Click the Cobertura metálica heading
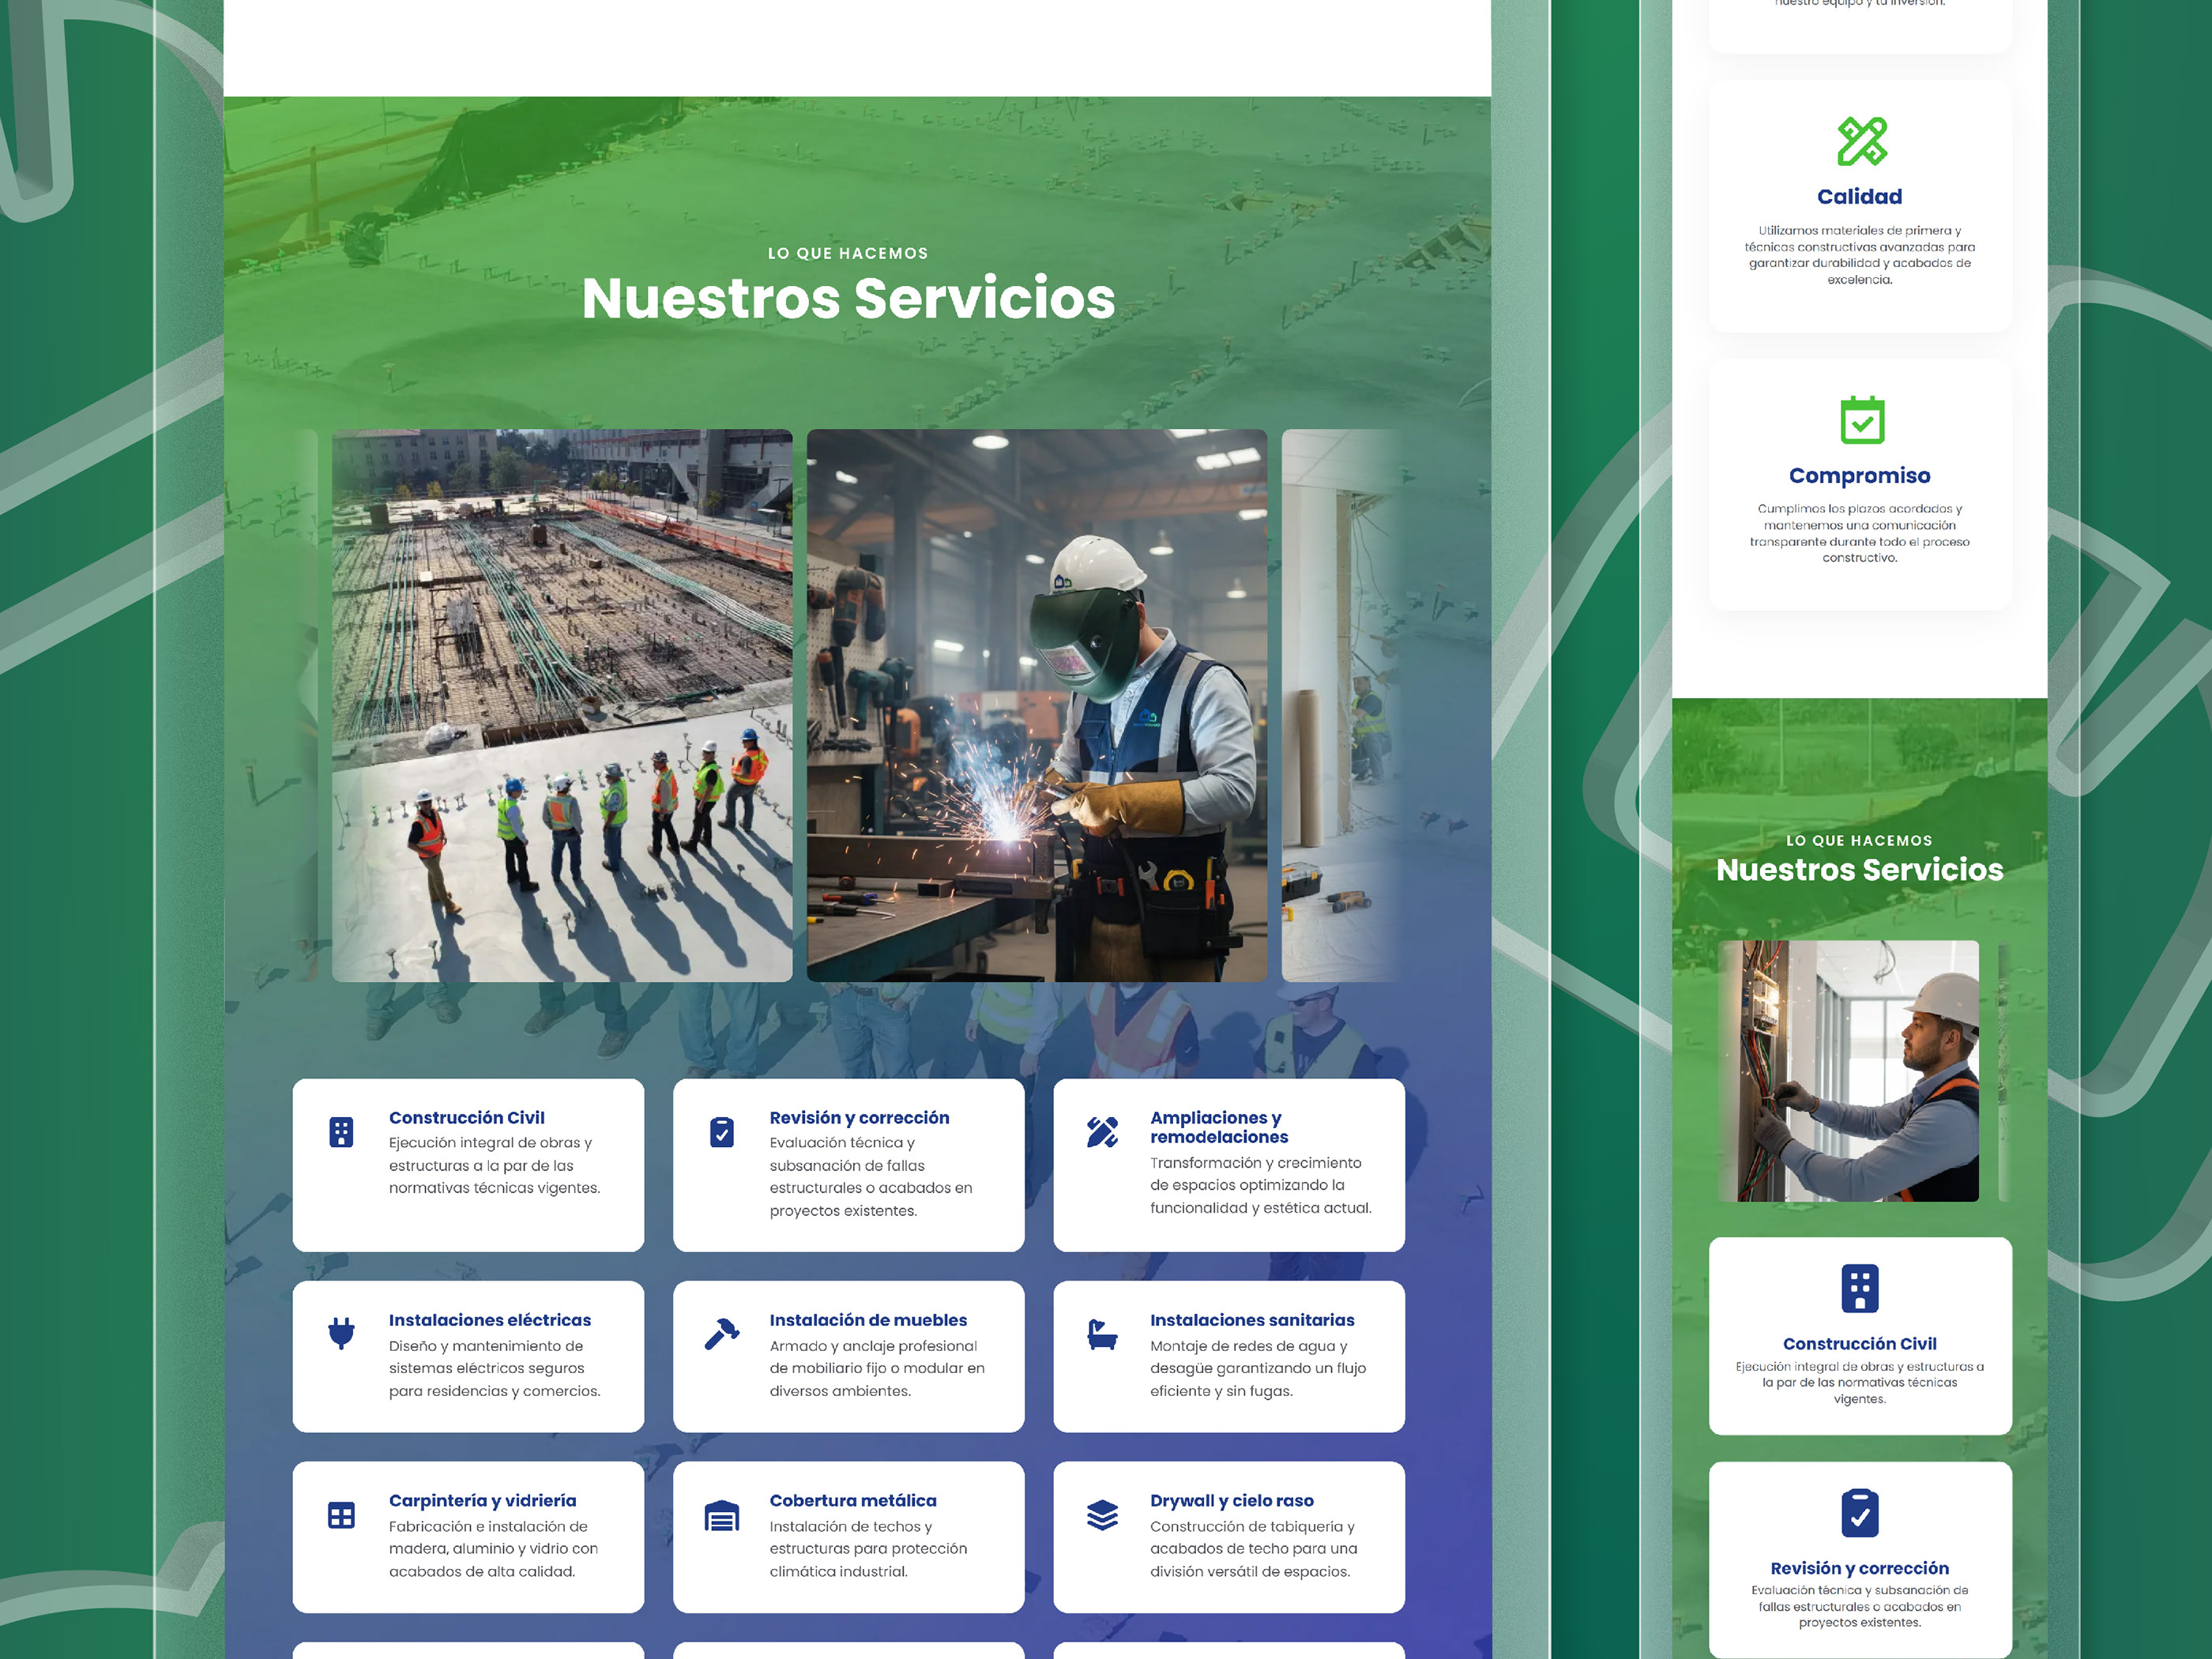The height and width of the screenshot is (1659, 2212). [853, 1501]
